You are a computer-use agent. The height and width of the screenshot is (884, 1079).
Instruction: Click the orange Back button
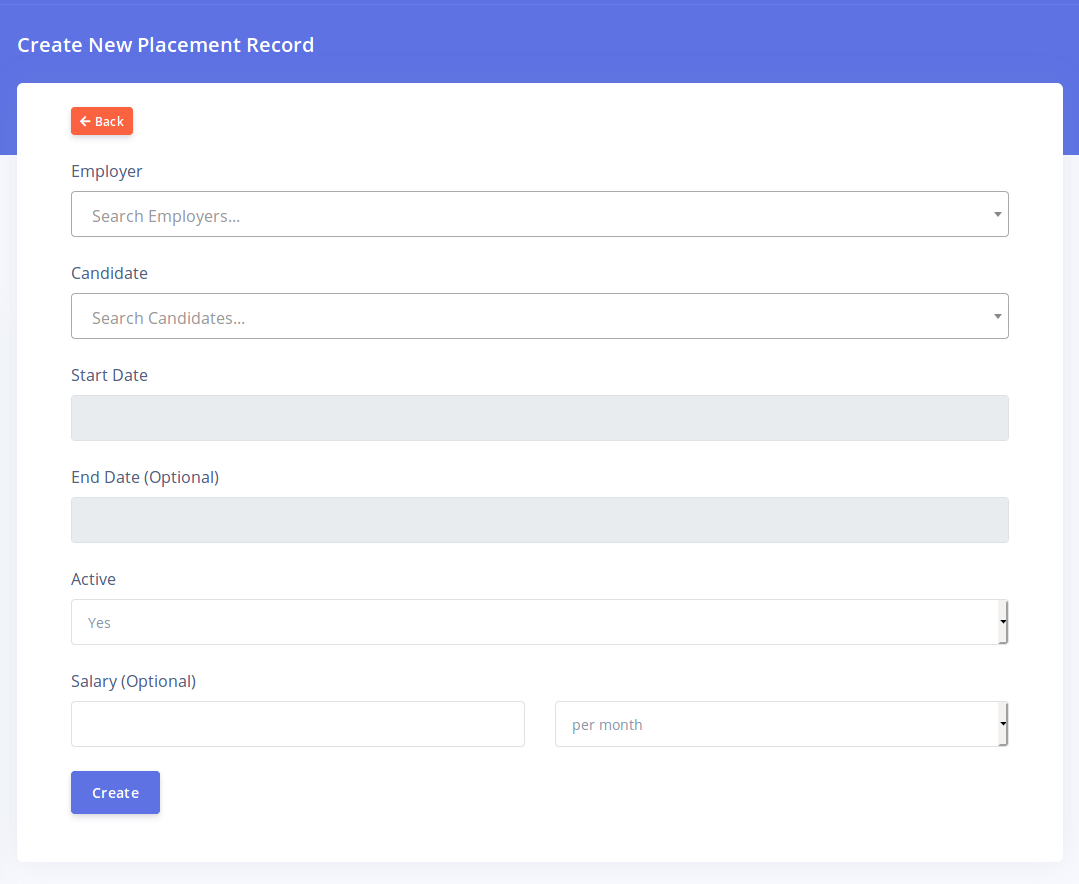pos(102,121)
